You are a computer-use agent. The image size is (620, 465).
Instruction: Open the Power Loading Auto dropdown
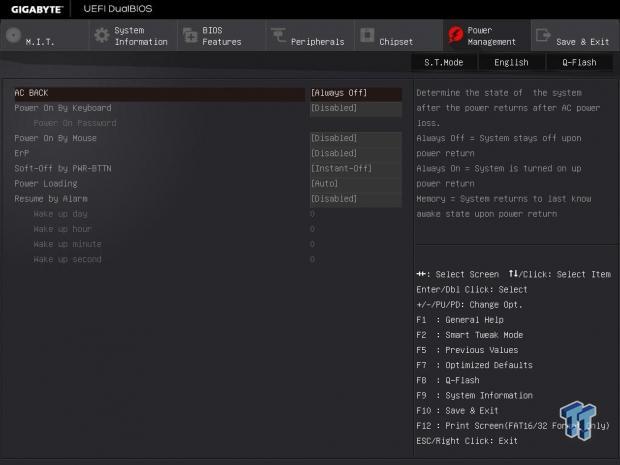point(355,183)
